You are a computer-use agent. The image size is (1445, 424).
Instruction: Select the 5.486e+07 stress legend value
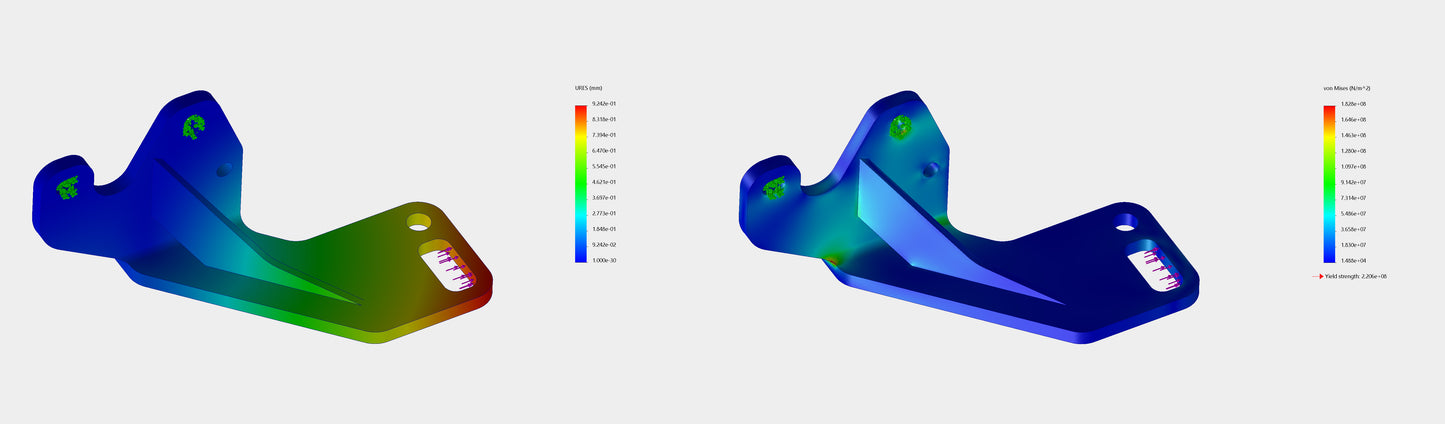(1353, 213)
